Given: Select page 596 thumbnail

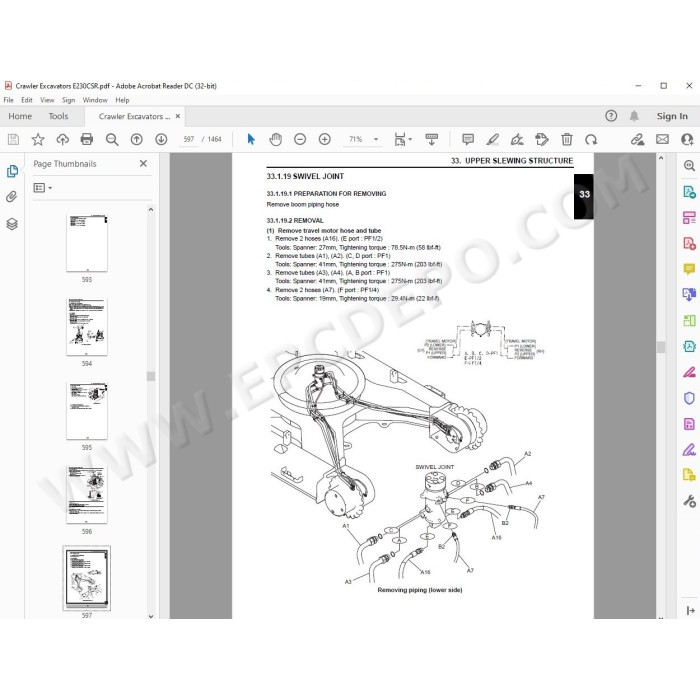Looking at the screenshot, I should point(87,494).
